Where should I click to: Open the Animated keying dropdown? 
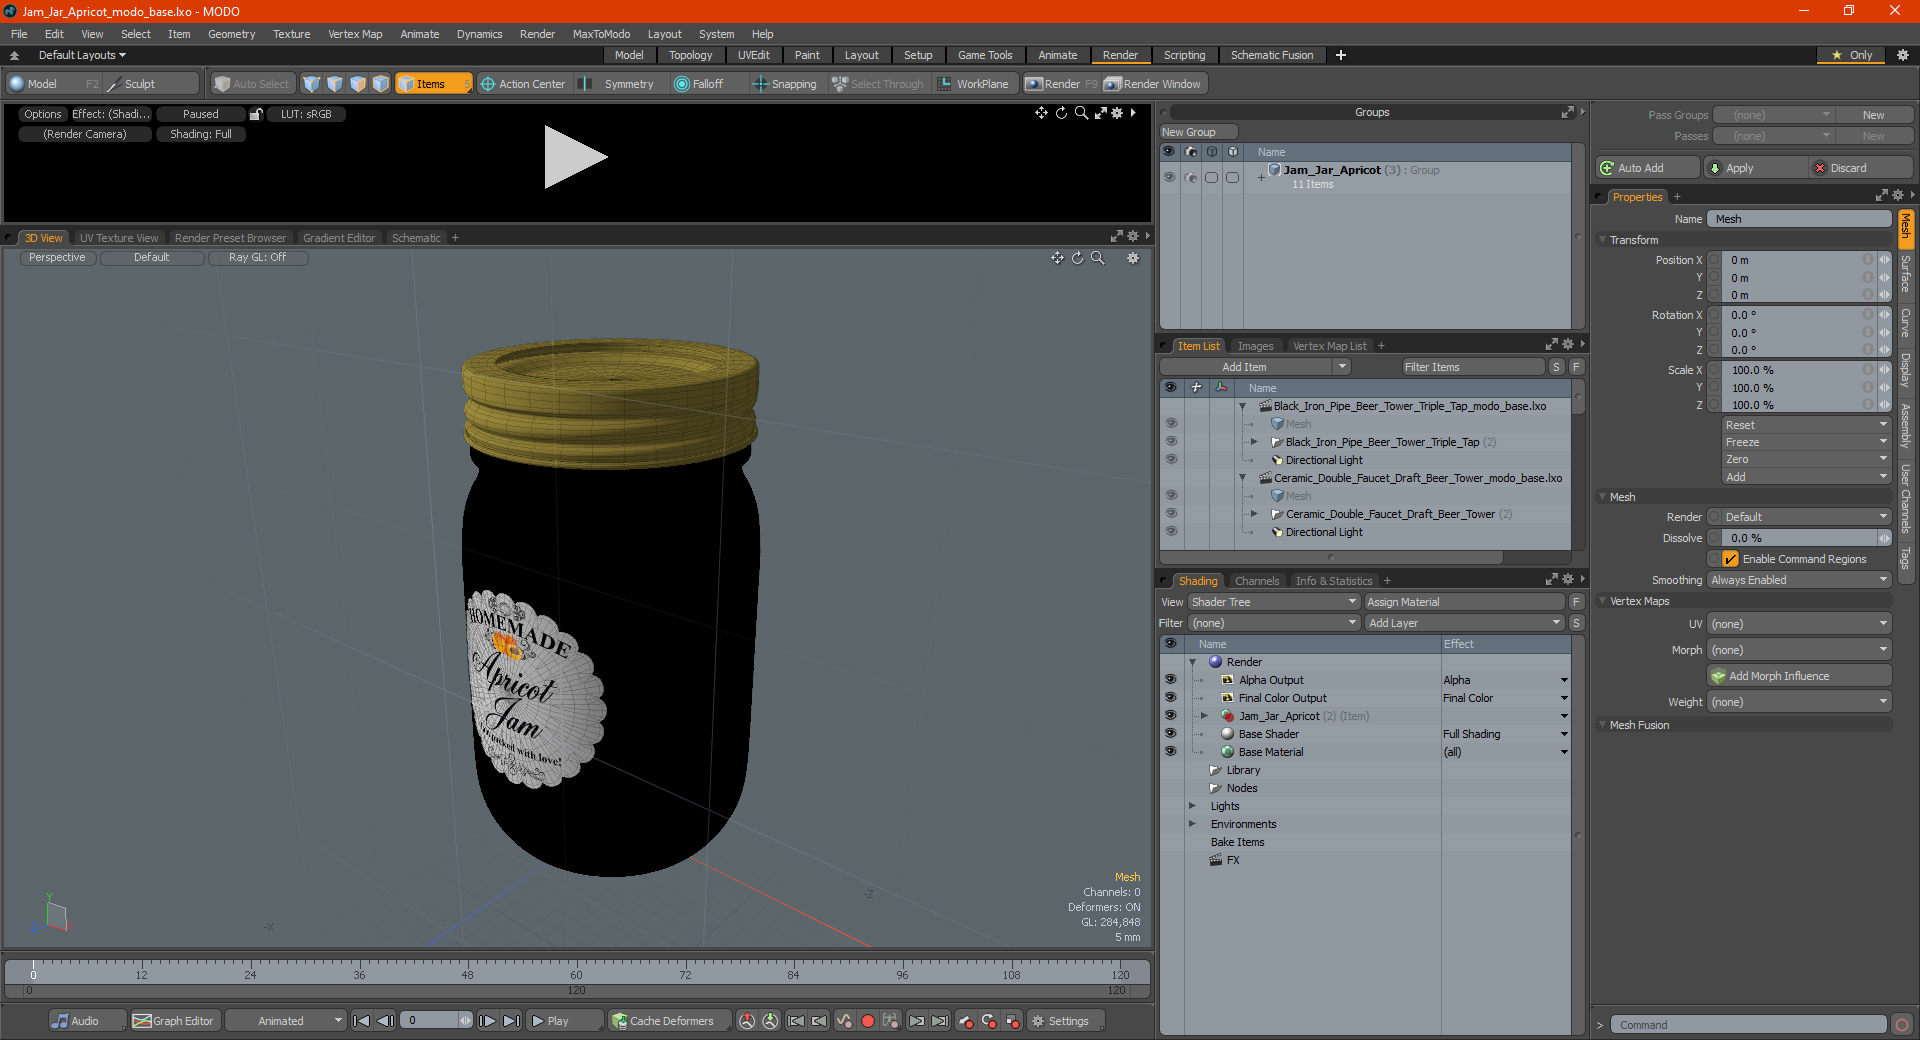(x=286, y=1021)
